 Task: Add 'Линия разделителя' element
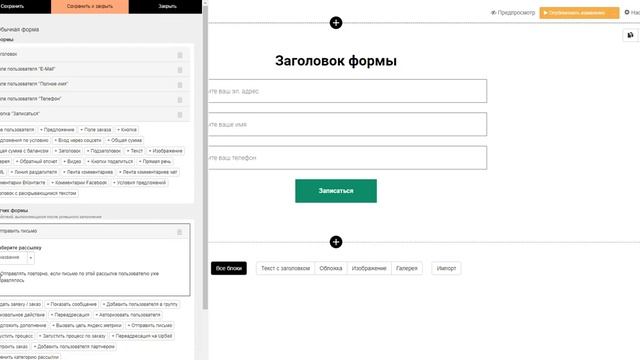tap(34, 172)
